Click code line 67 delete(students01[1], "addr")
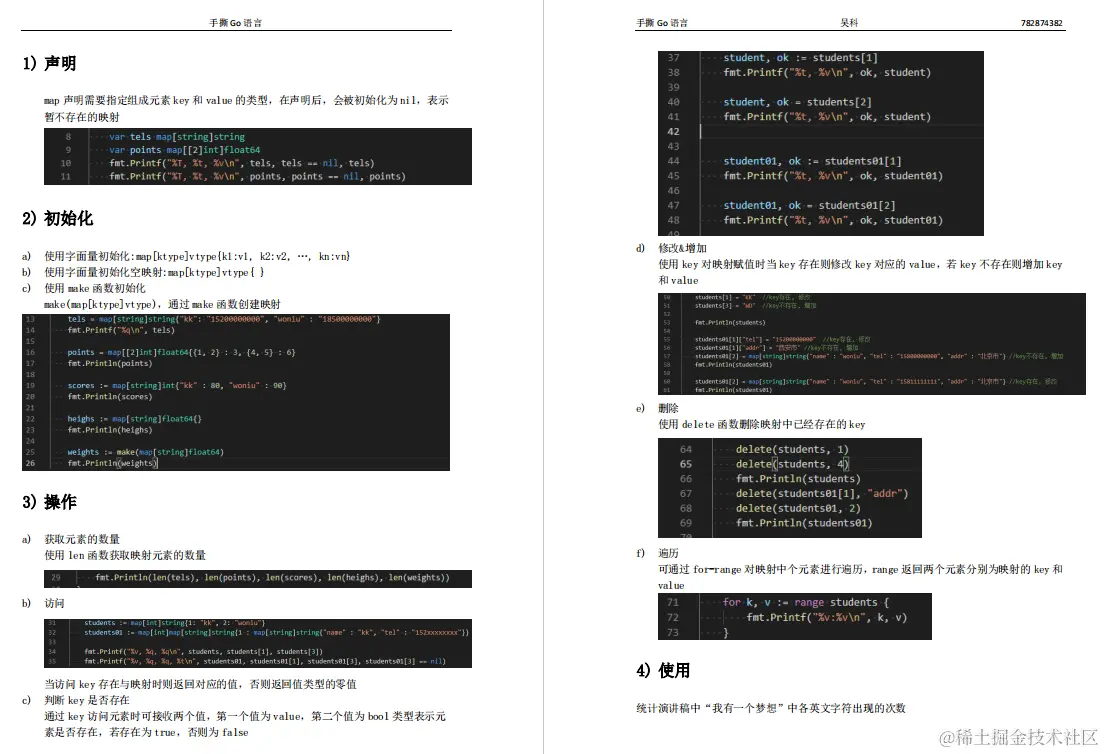Image resolution: width=1105 pixels, height=754 pixels. point(822,494)
